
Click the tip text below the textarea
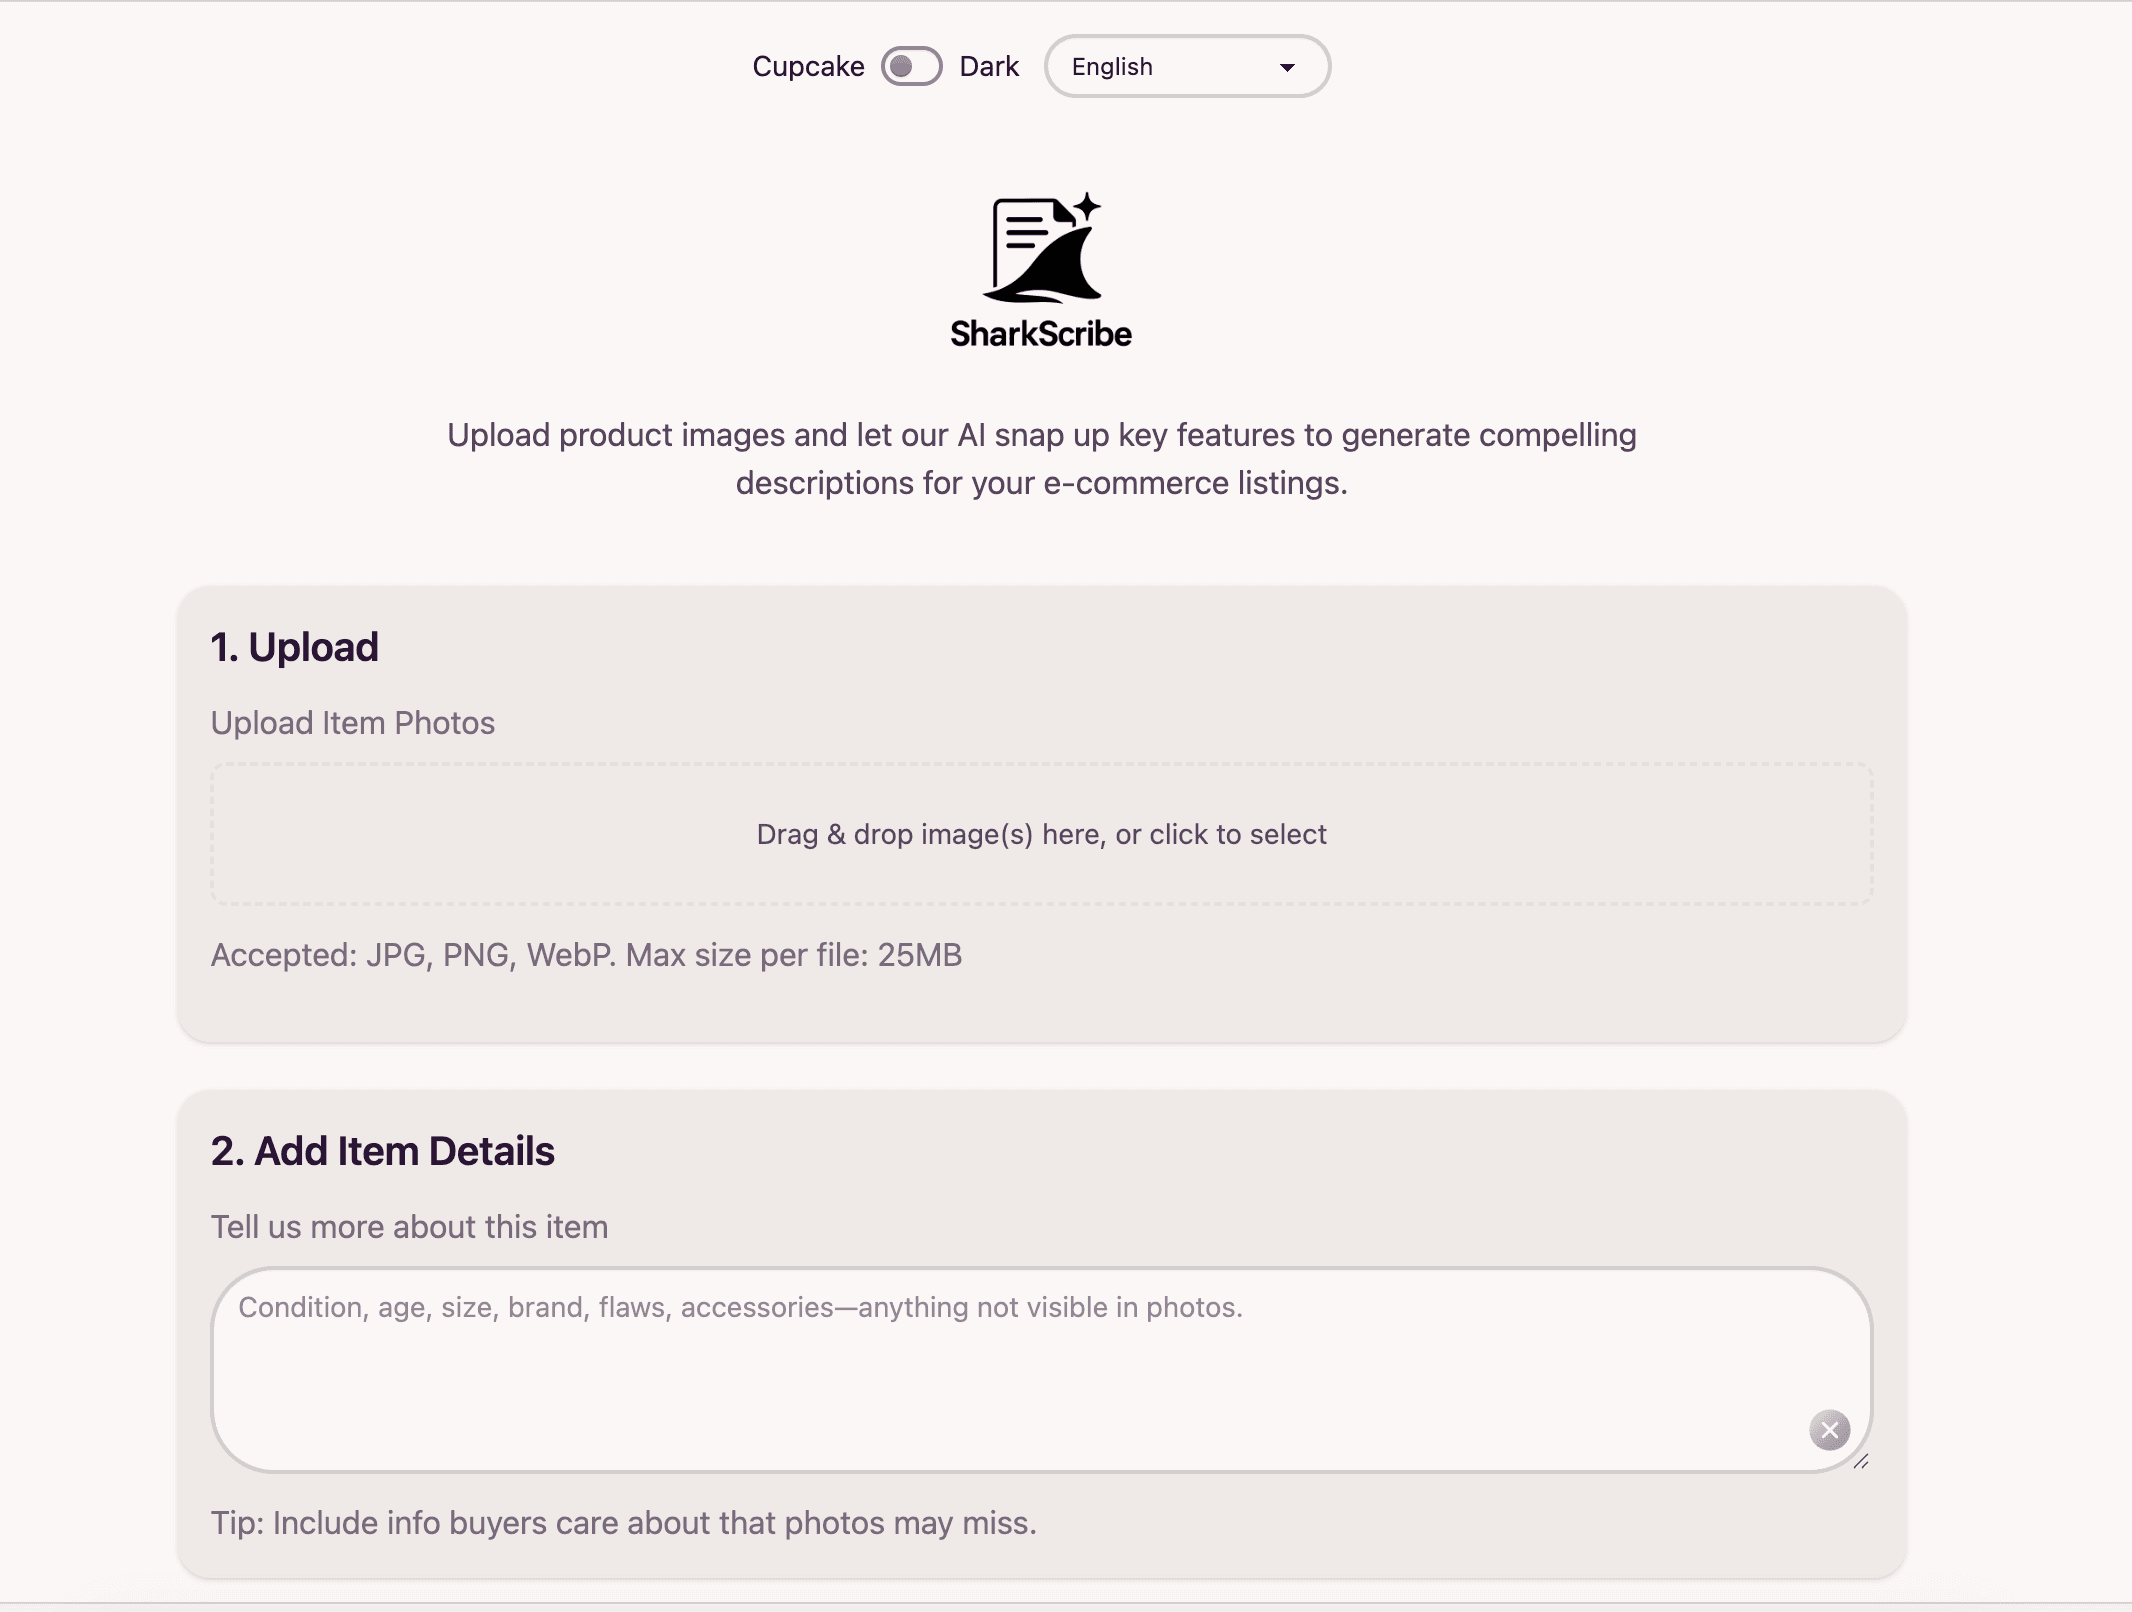(x=623, y=1523)
